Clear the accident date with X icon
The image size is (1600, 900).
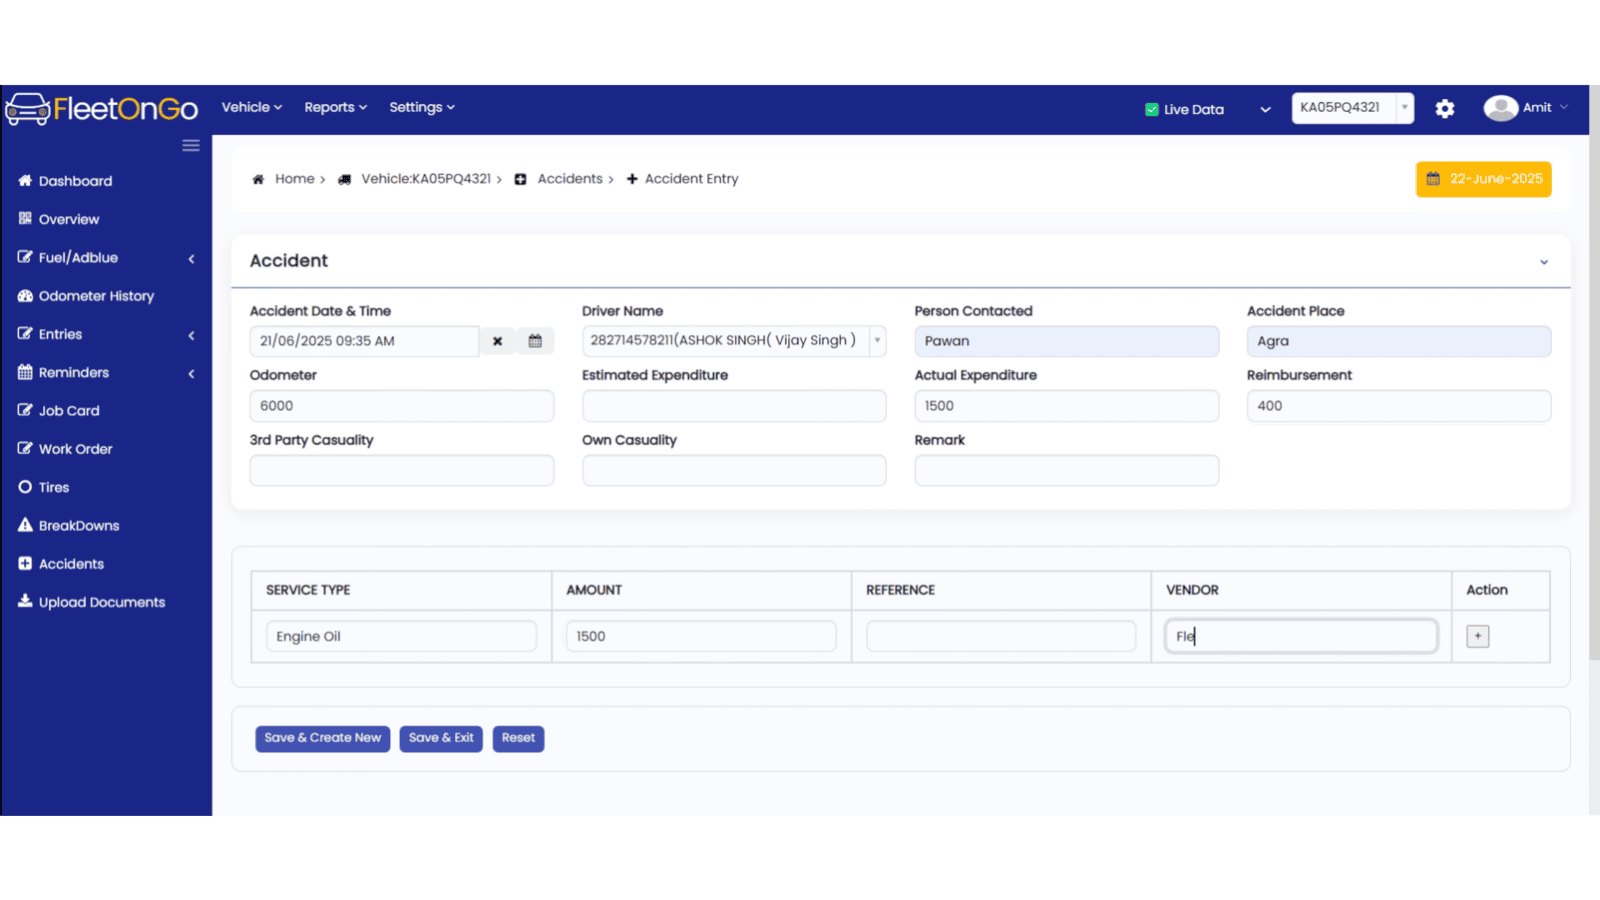[497, 341]
